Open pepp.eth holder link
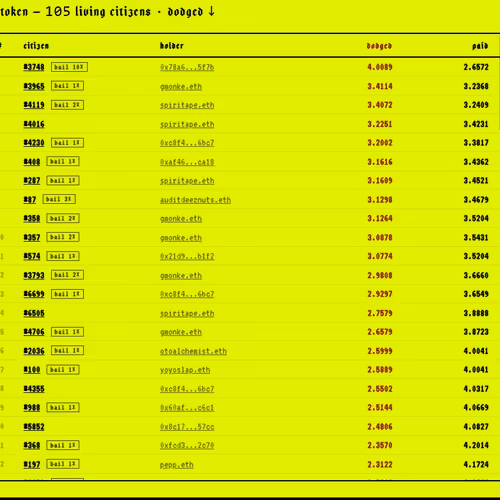500x500 pixels. (176, 465)
